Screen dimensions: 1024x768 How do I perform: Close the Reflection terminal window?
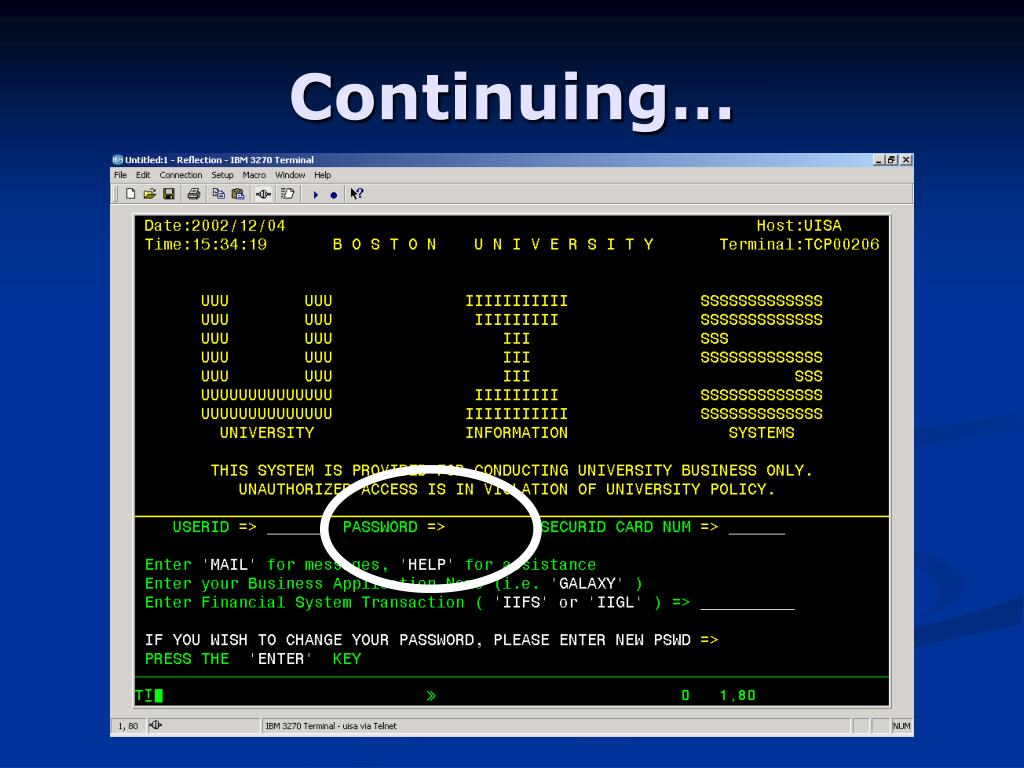[x=906, y=160]
